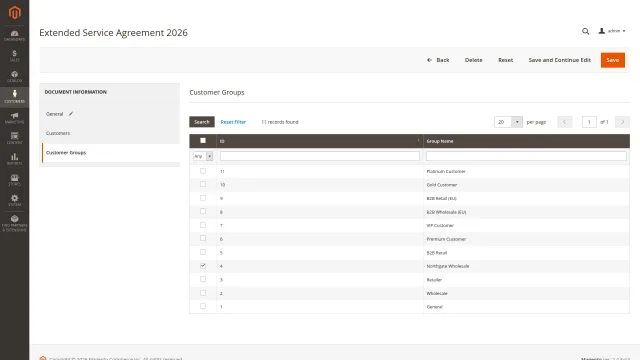Check the Premium Customer row checkbox

pos(203,238)
